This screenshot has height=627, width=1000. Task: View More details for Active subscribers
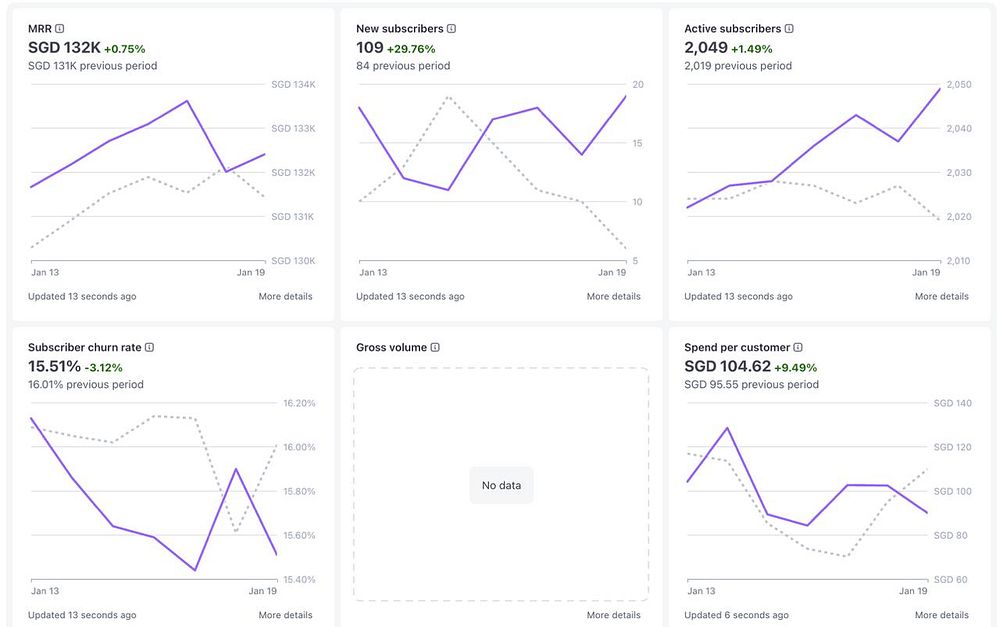pos(941,297)
